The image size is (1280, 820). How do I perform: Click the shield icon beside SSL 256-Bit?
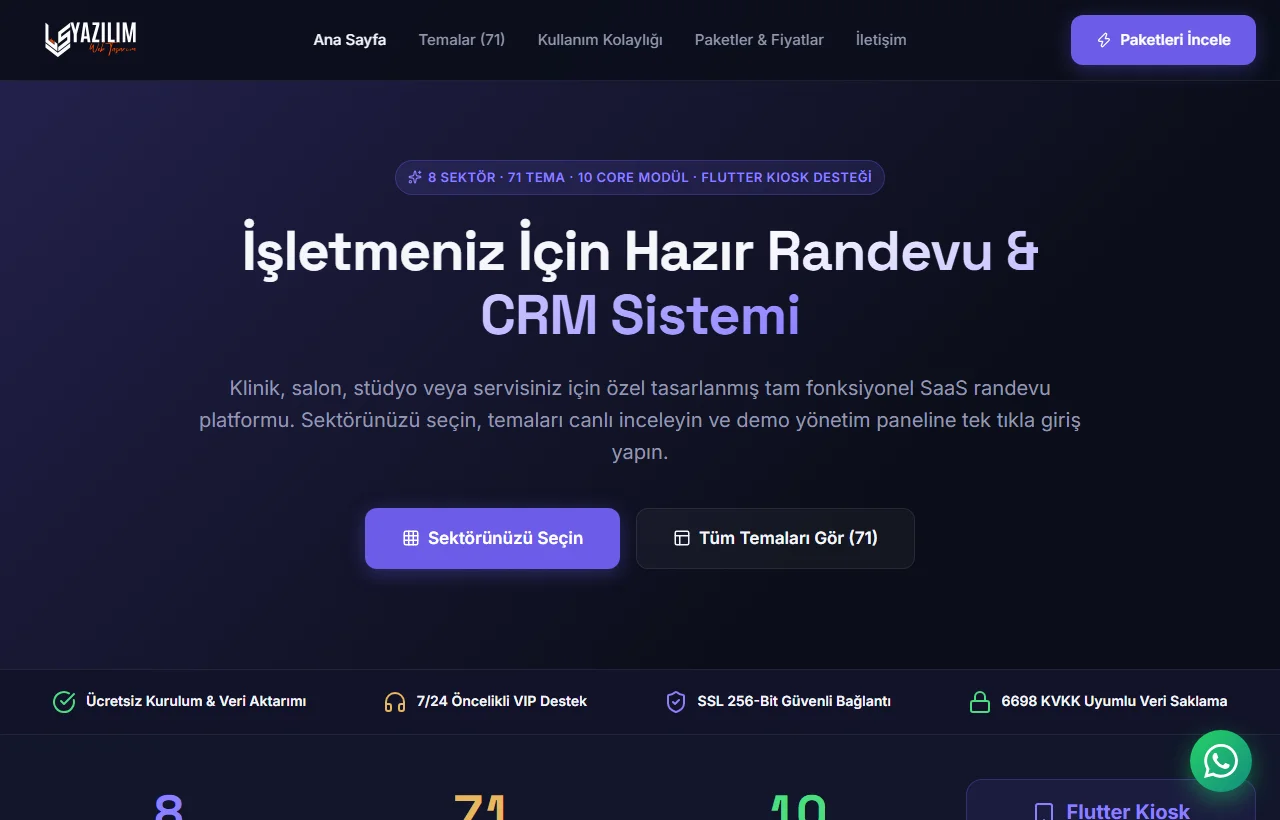(x=676, y=702)
